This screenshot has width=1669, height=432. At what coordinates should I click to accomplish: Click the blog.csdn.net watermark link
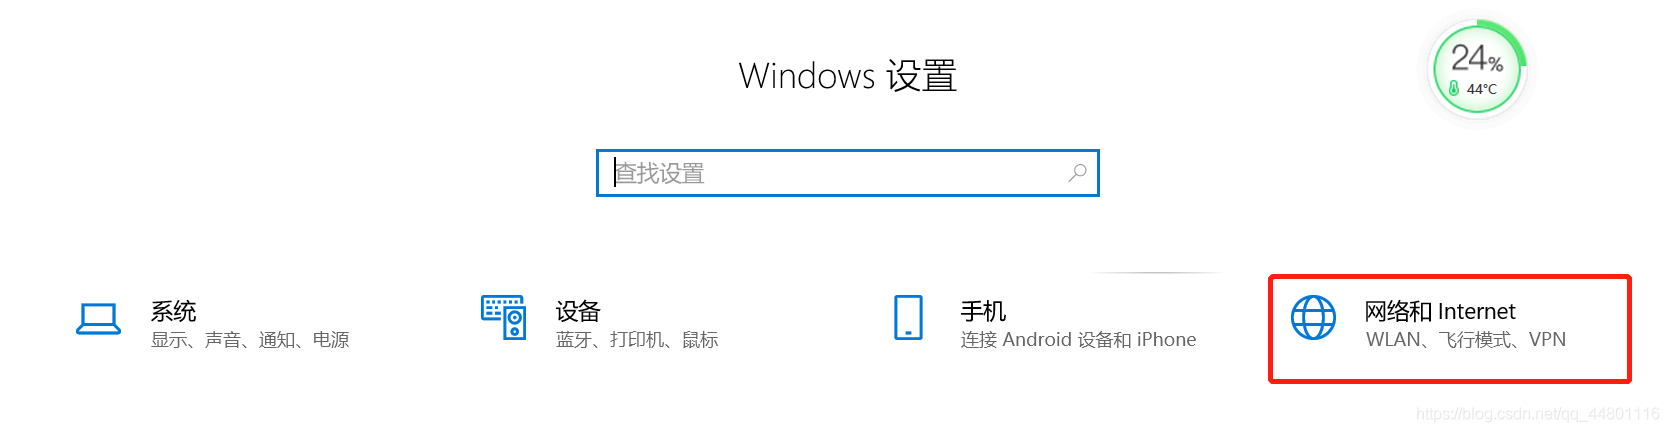[x=1538, y=414]
